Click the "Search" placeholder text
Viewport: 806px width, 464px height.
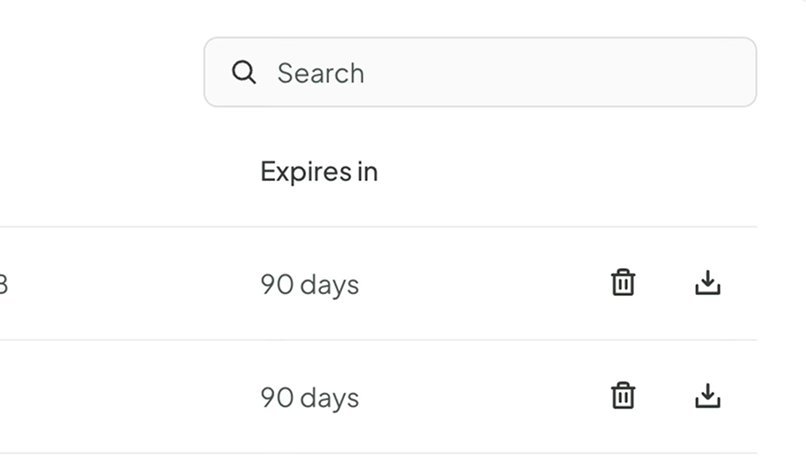(x=320, y=73)
